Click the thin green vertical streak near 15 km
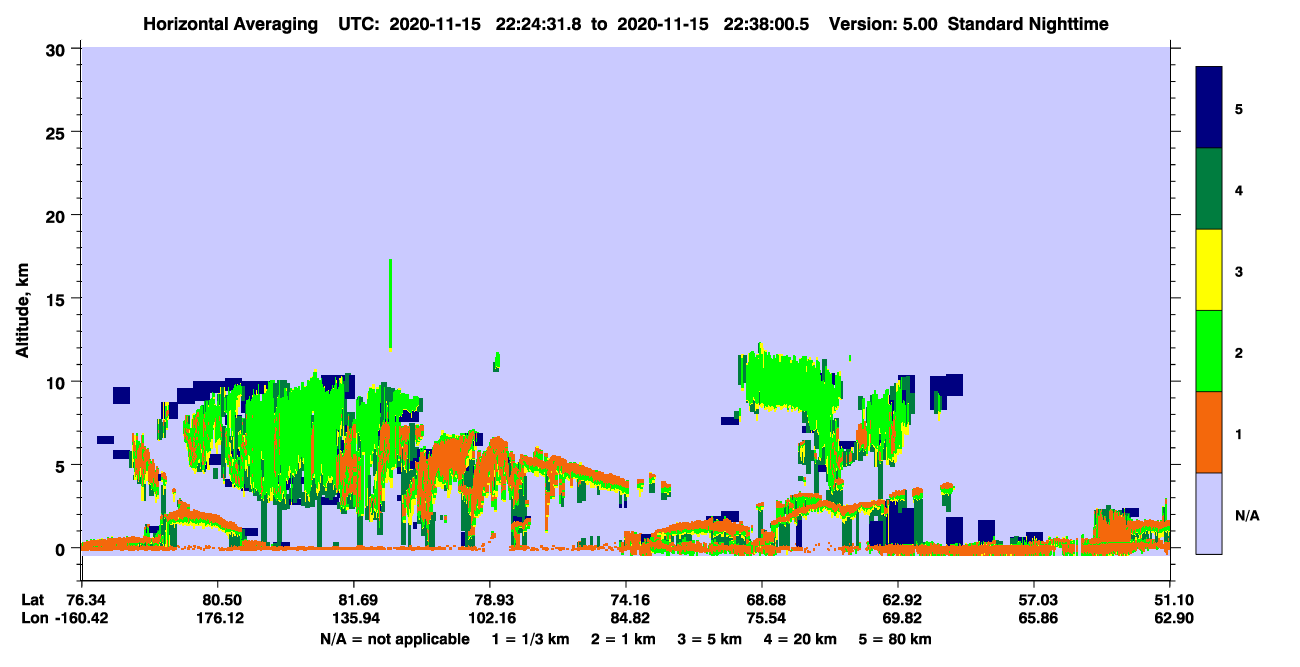This screenshot has width=1300, height=667. tap(390, 304)
